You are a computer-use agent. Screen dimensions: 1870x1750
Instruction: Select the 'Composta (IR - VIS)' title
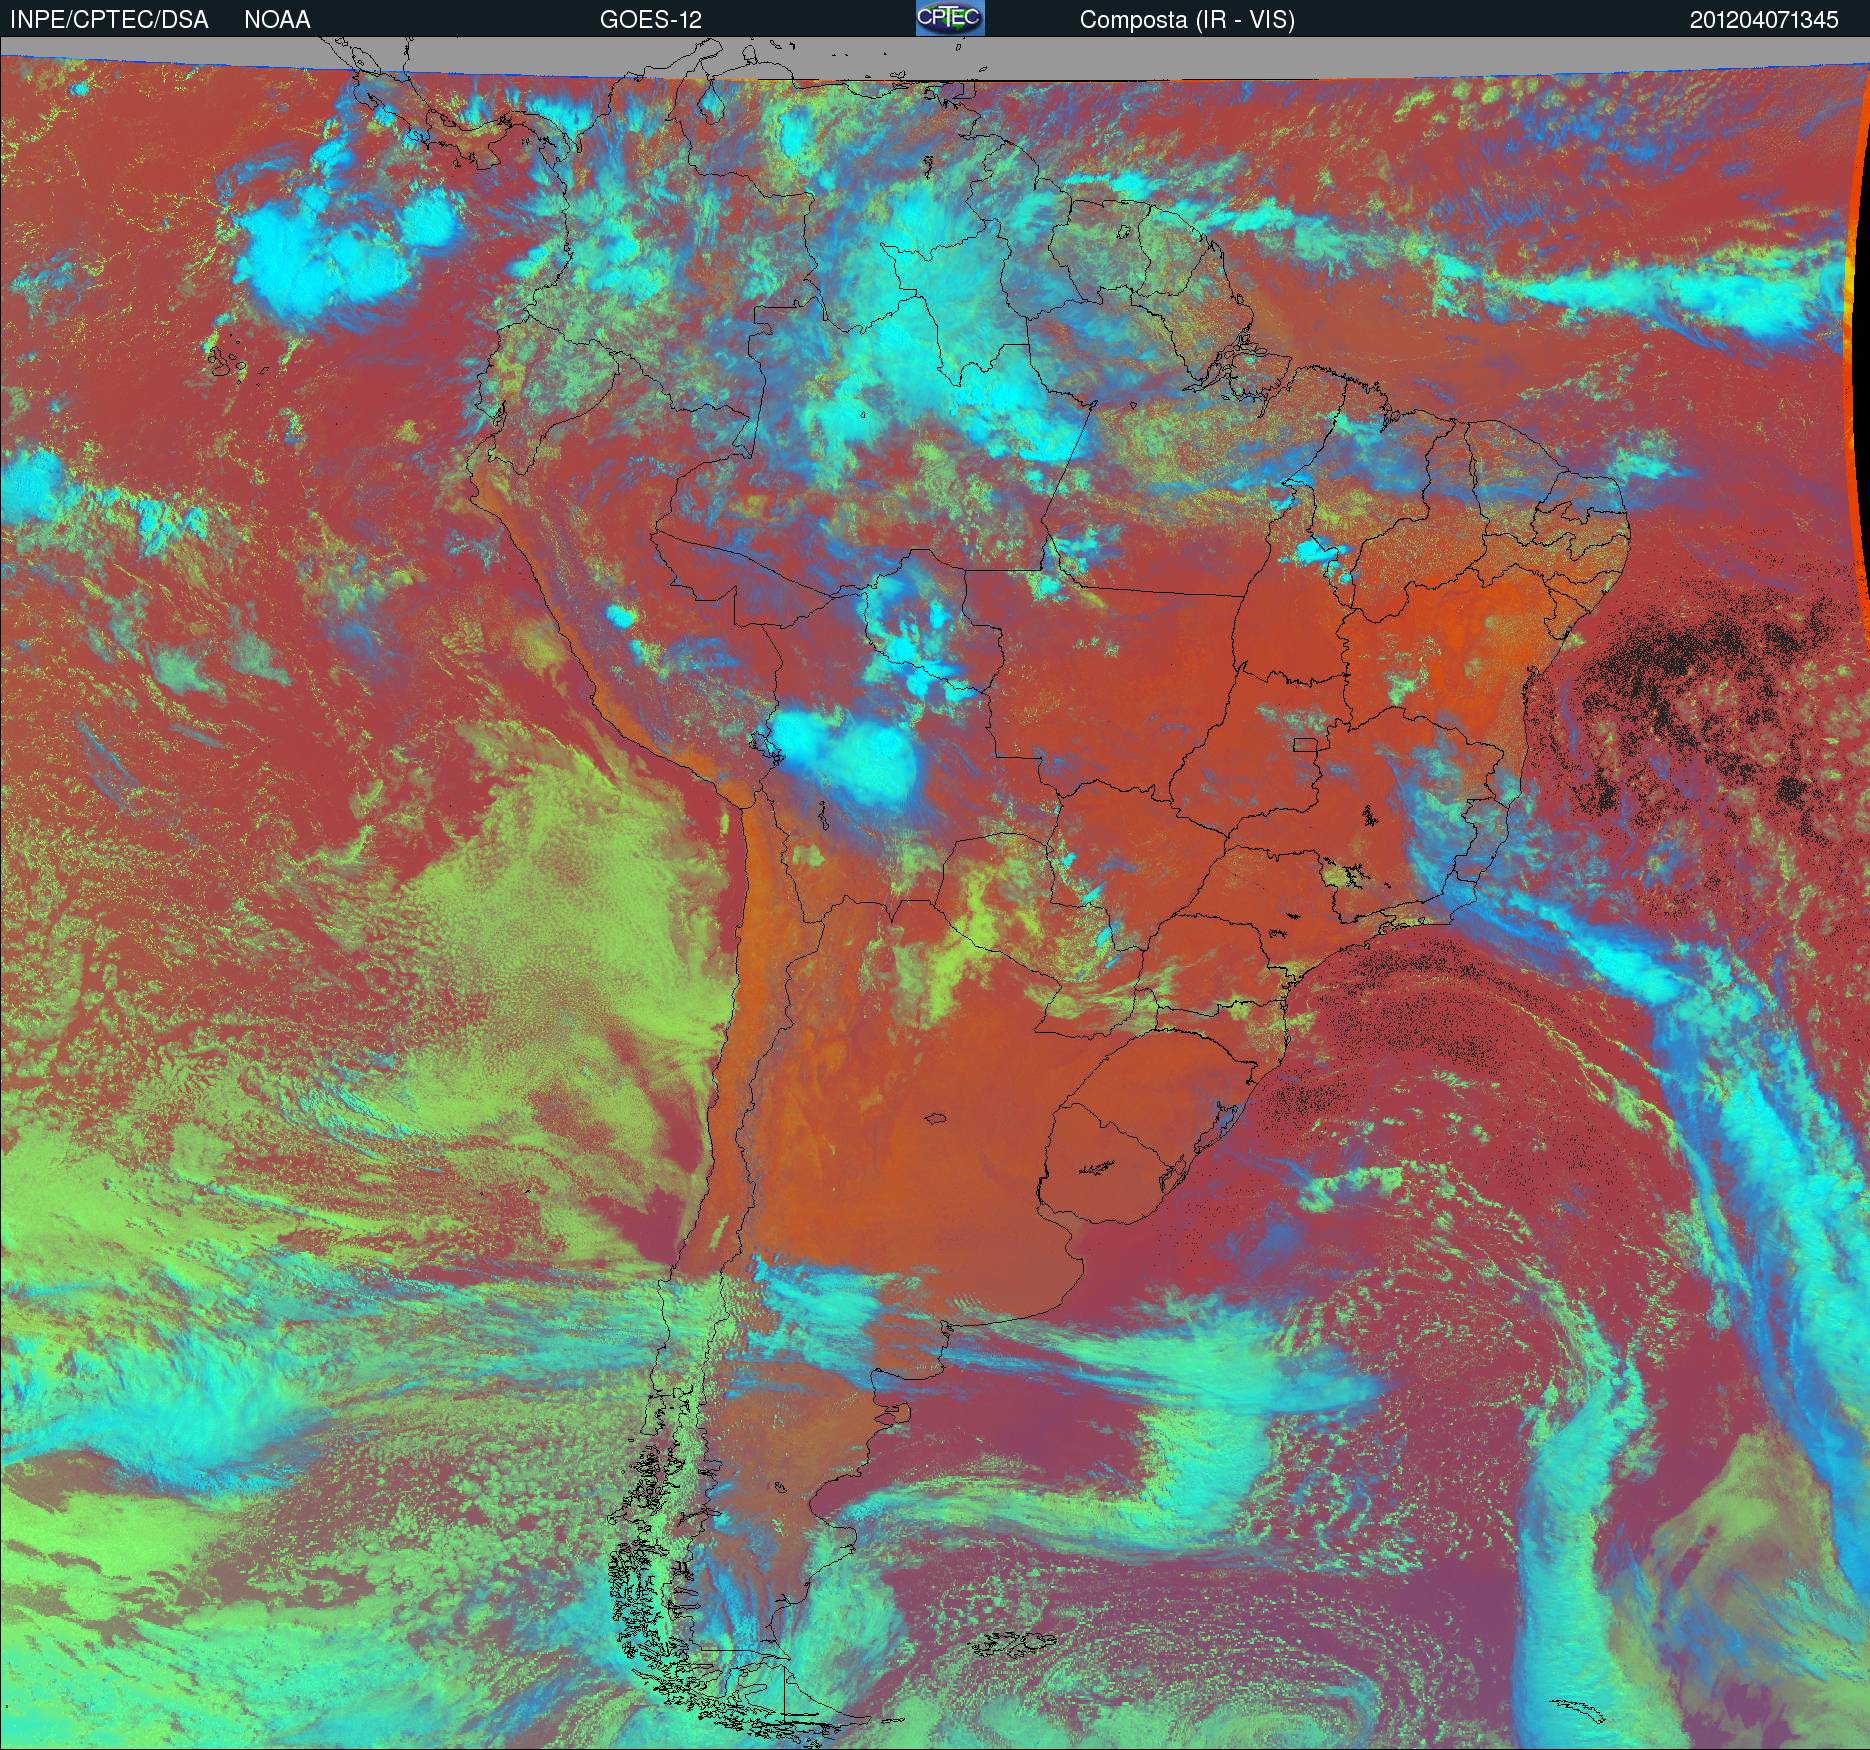click(x=1187, y=20)
